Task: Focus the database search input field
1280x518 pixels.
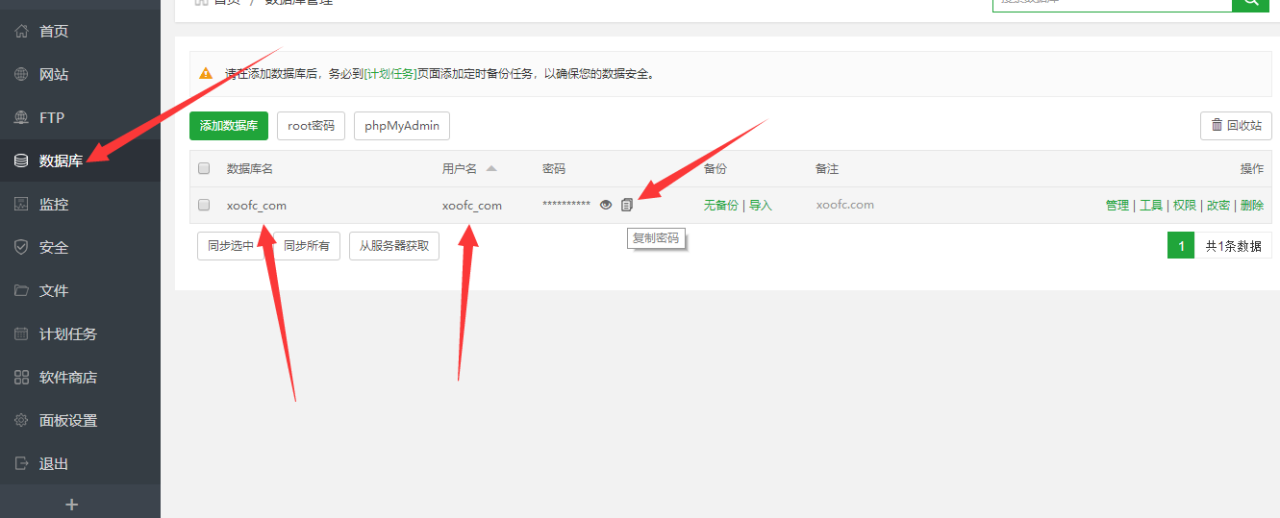Action: [x=1112, y=5]
